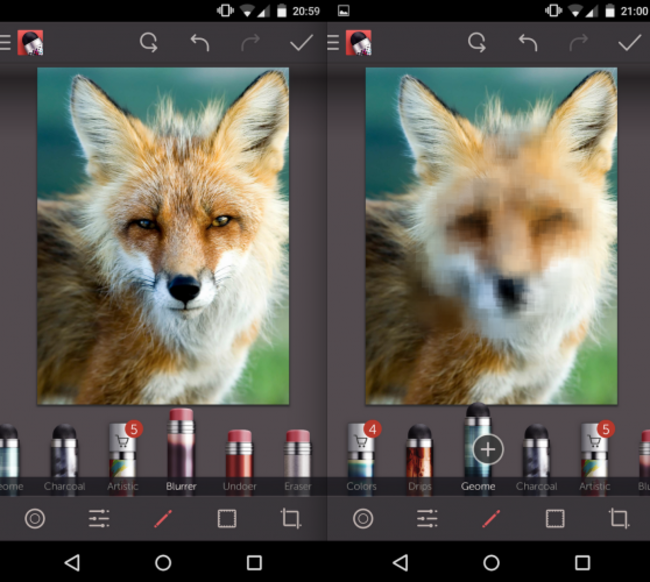Tap badge 4 on Colors pack
Image resolution: width=650 pixels, height=582 pixels.
(373, 429)
